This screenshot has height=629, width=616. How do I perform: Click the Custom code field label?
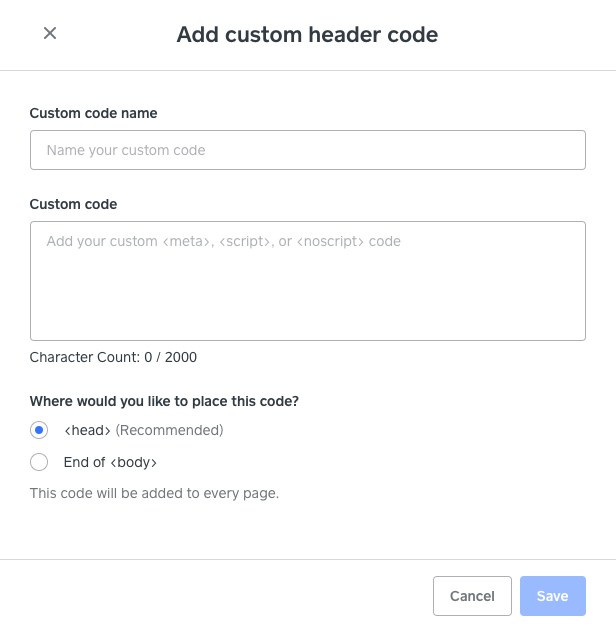click(73, 204)
